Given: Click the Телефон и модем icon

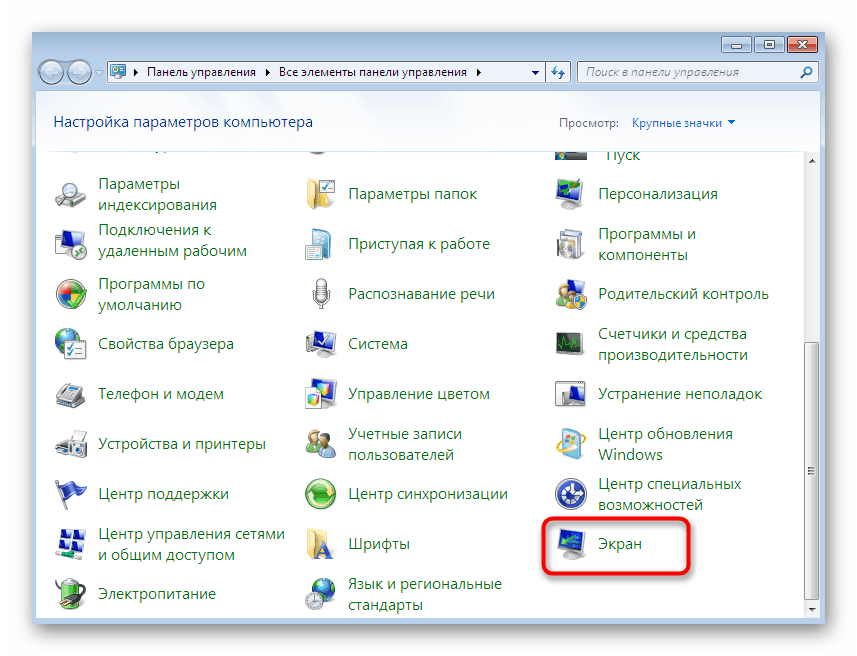Looking at the screenshot, I should (x=71, y=394).
